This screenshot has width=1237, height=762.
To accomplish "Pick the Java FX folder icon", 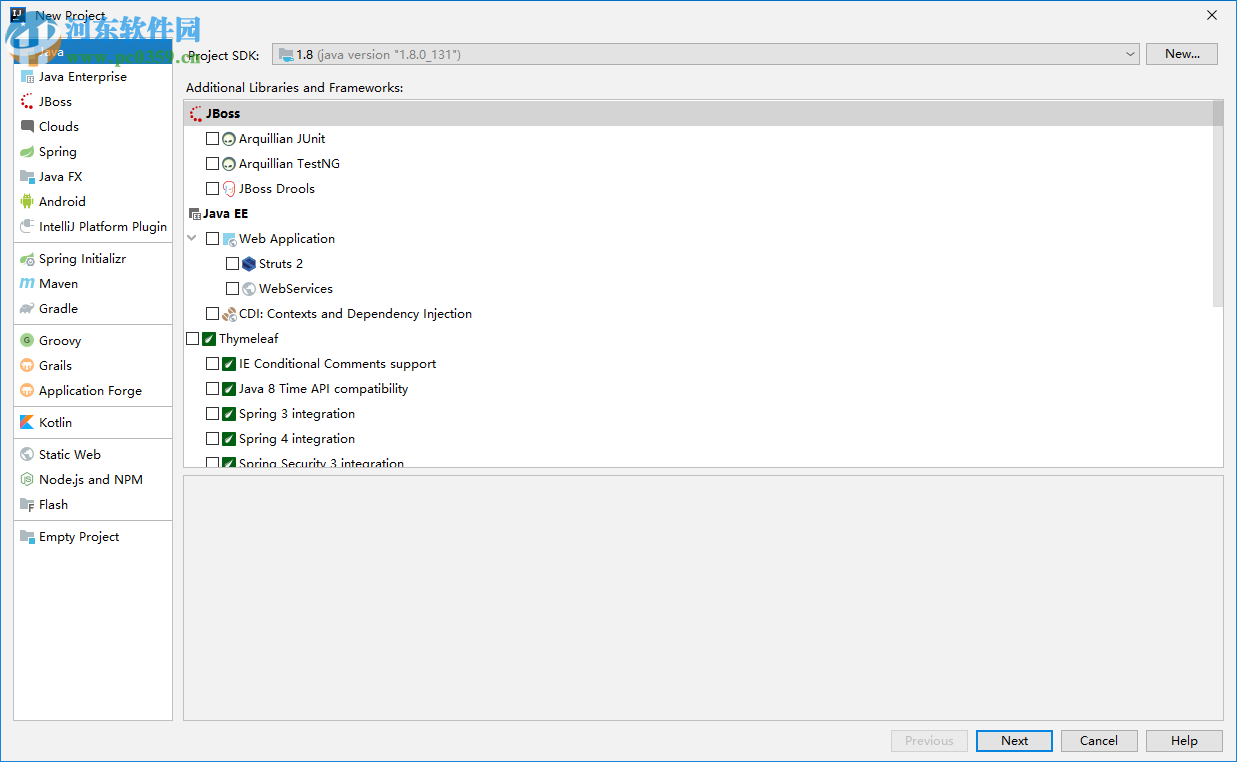I will tap(27, 177).
